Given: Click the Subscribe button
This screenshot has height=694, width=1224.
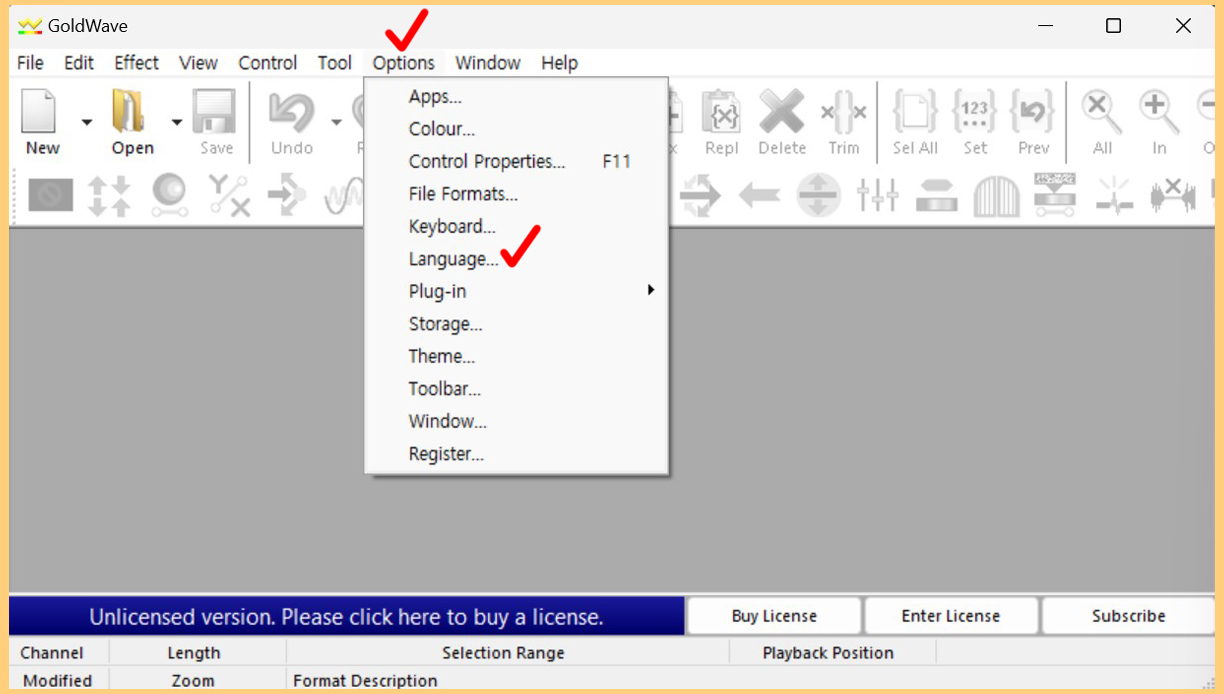Looking at the screenshot, I should [x=1128, y=616].
